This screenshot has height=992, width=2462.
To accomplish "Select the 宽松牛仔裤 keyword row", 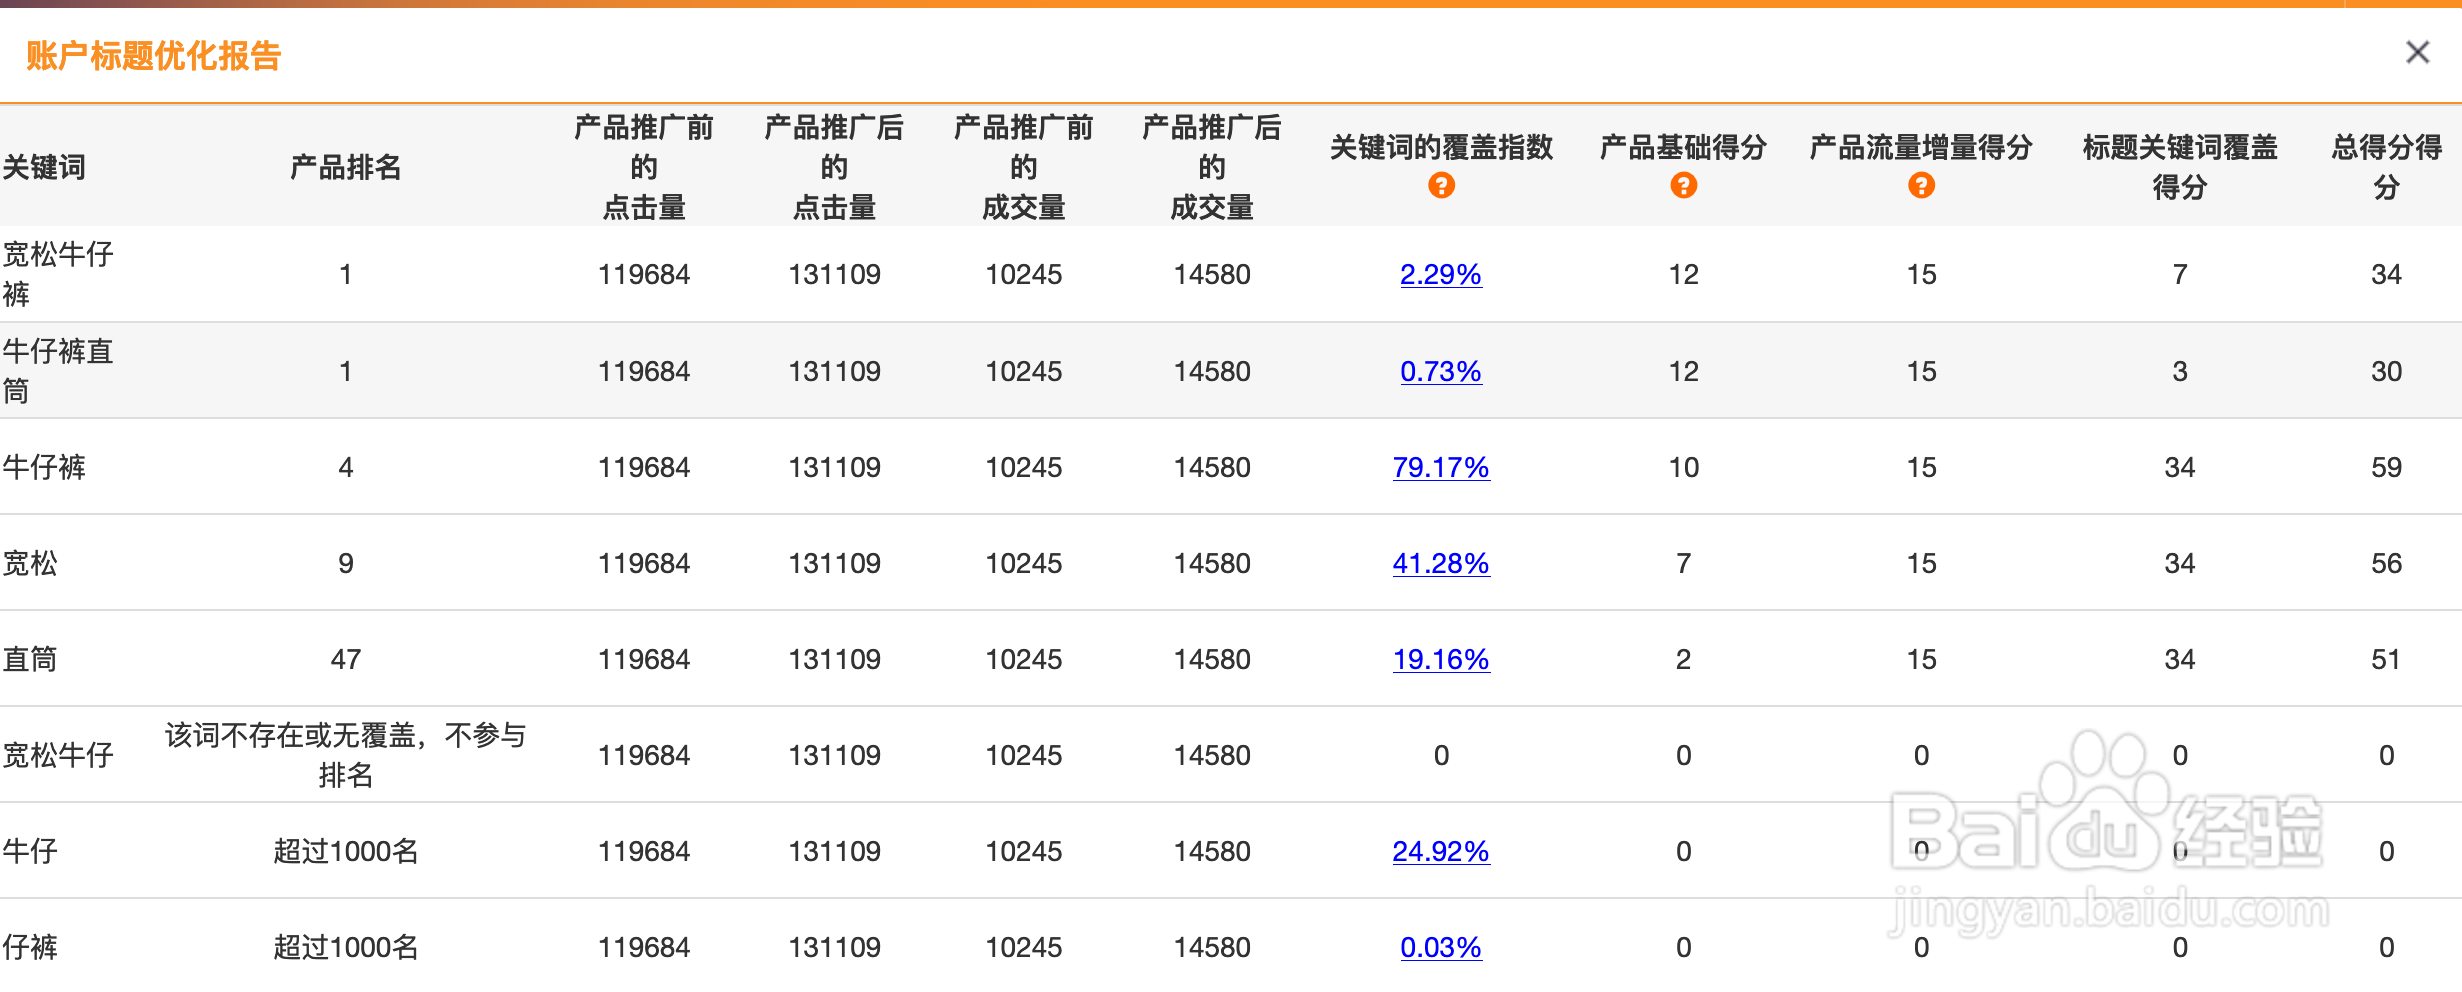I will pos(58,273).
